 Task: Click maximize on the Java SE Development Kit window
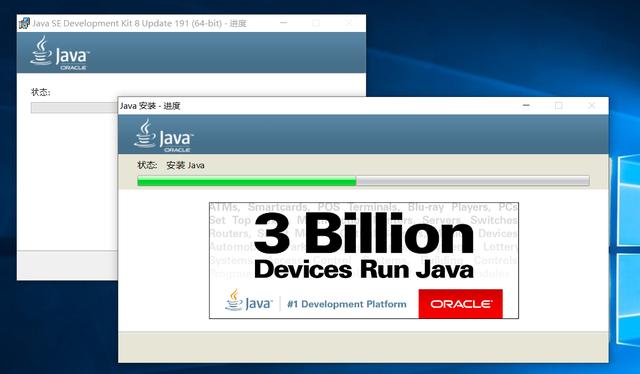pos(316,23)
